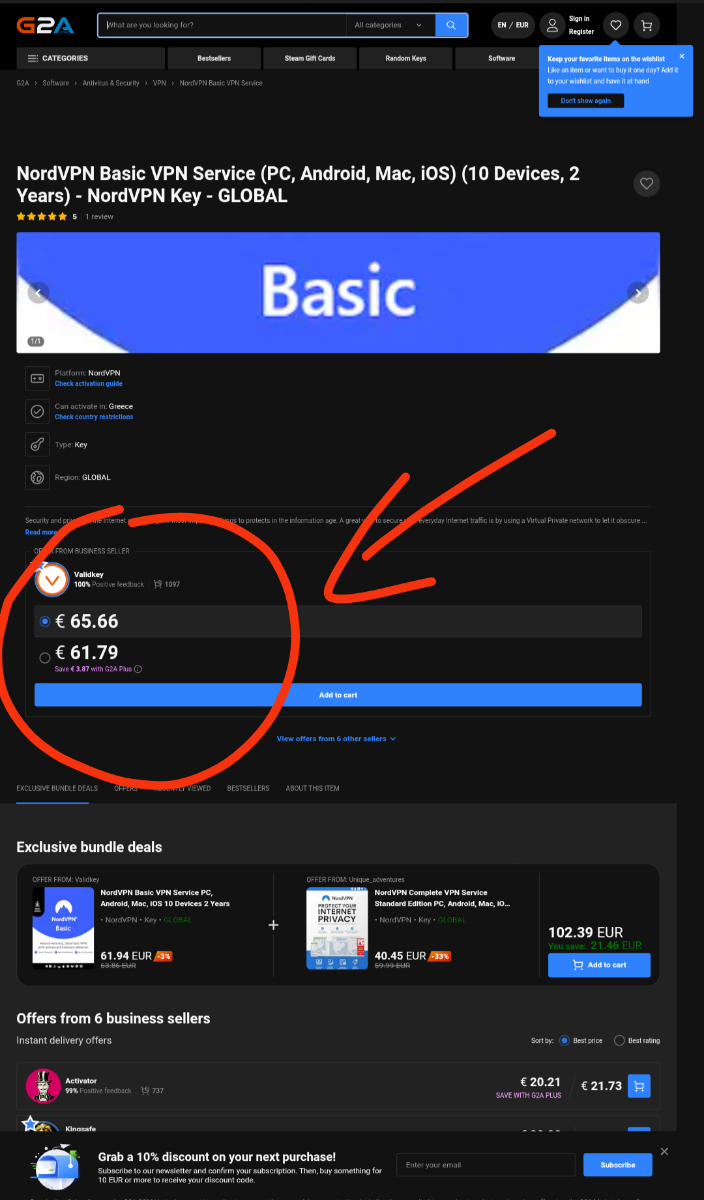Image resolution: width=704 pixels, height=1200 pixels.
Task: Close the wishlist tooltip popup
Action: click(x=682, y=56)
